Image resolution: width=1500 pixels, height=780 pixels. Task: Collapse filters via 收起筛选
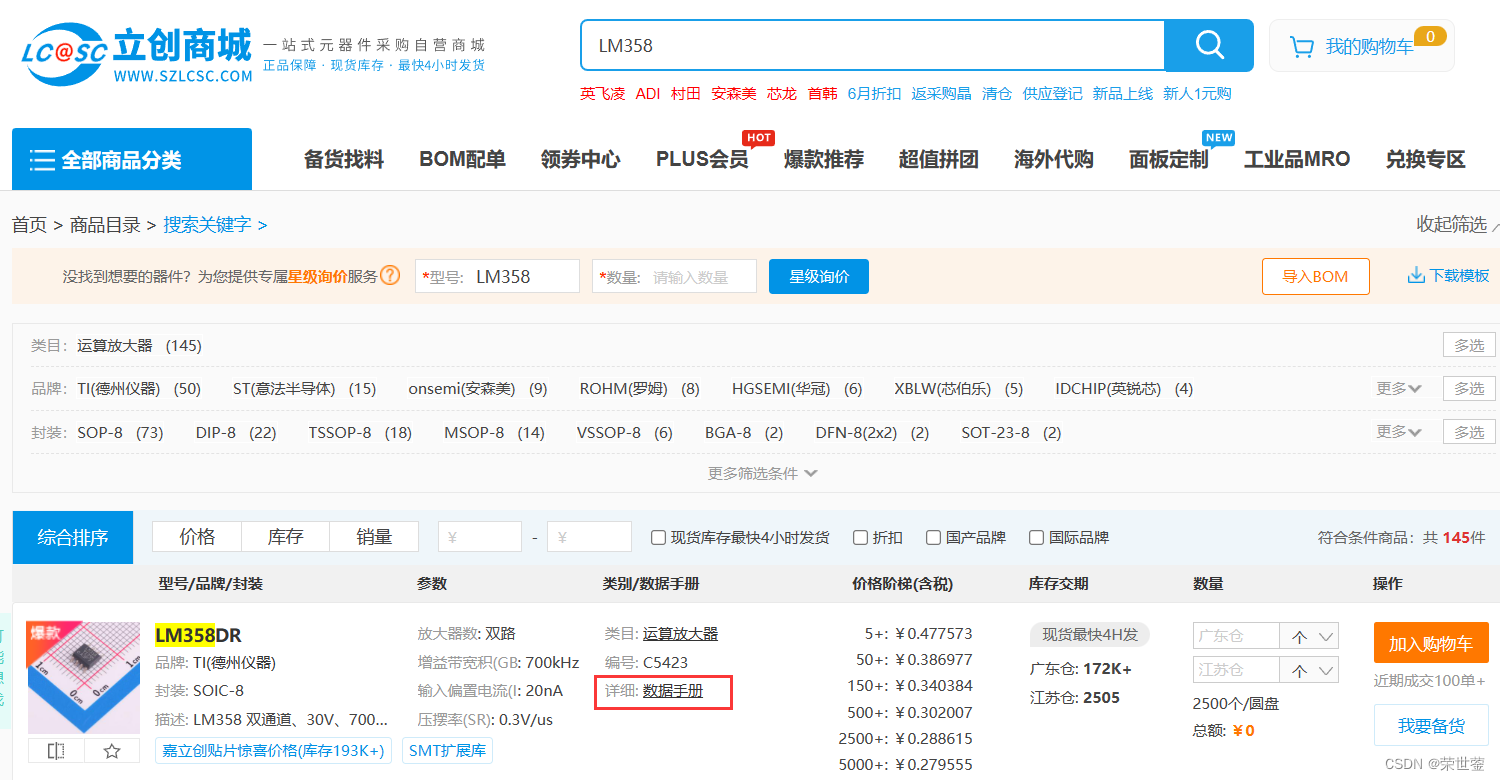coord(1457,224)
